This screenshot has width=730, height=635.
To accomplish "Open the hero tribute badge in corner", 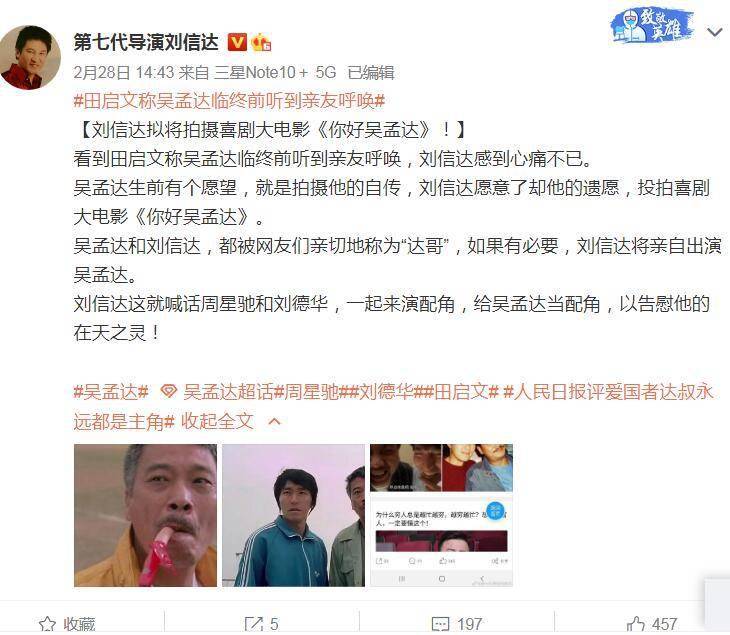I will pos(652,26).
